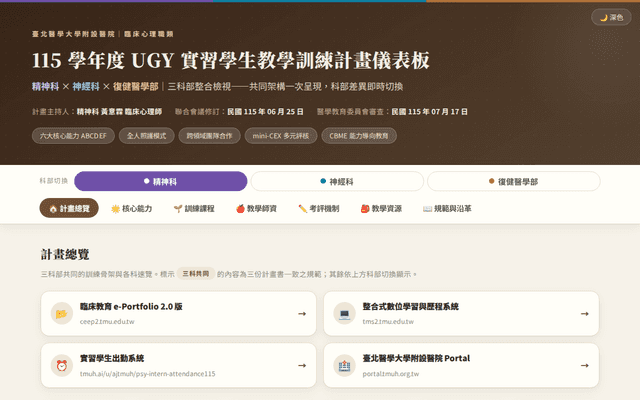Click the brown dot in 復健醫學部 switch
Image resolution: width=640 pixels, height=400 pixels.
[x=491, y=181]
